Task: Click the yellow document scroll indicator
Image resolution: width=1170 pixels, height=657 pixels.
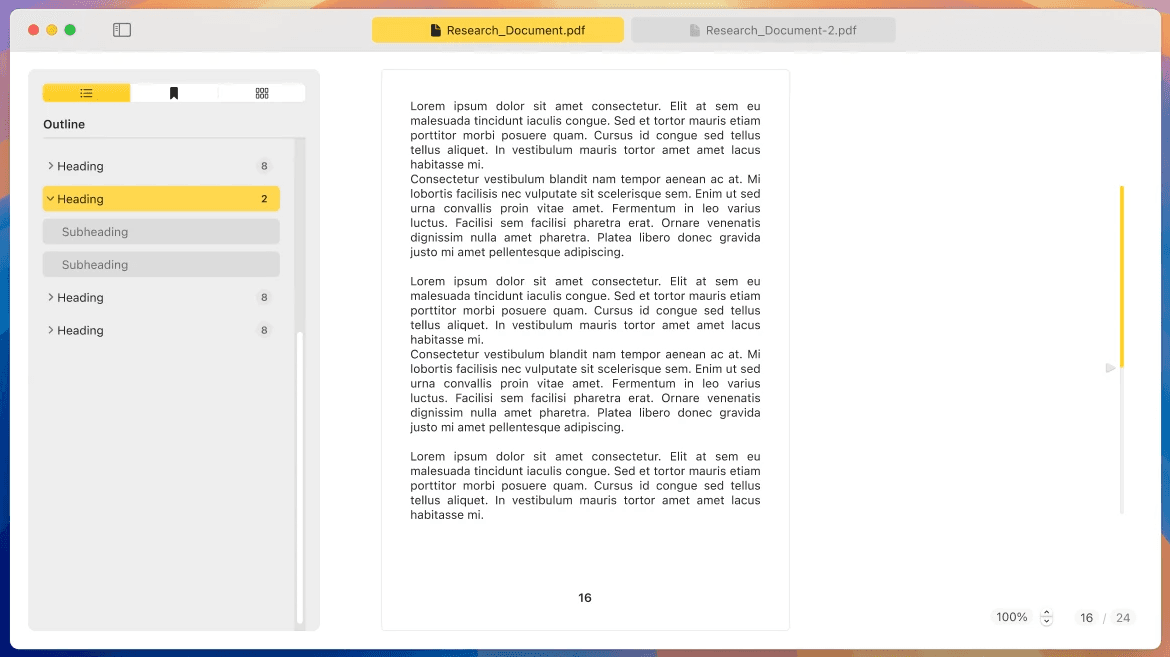Action: pos(1121,276)
